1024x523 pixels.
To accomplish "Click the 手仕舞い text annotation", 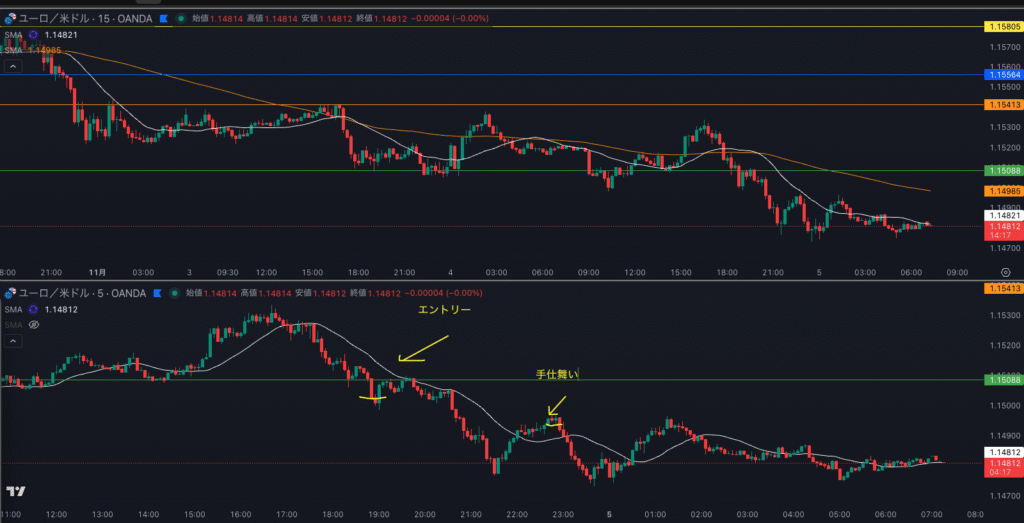I will [559, 375].
